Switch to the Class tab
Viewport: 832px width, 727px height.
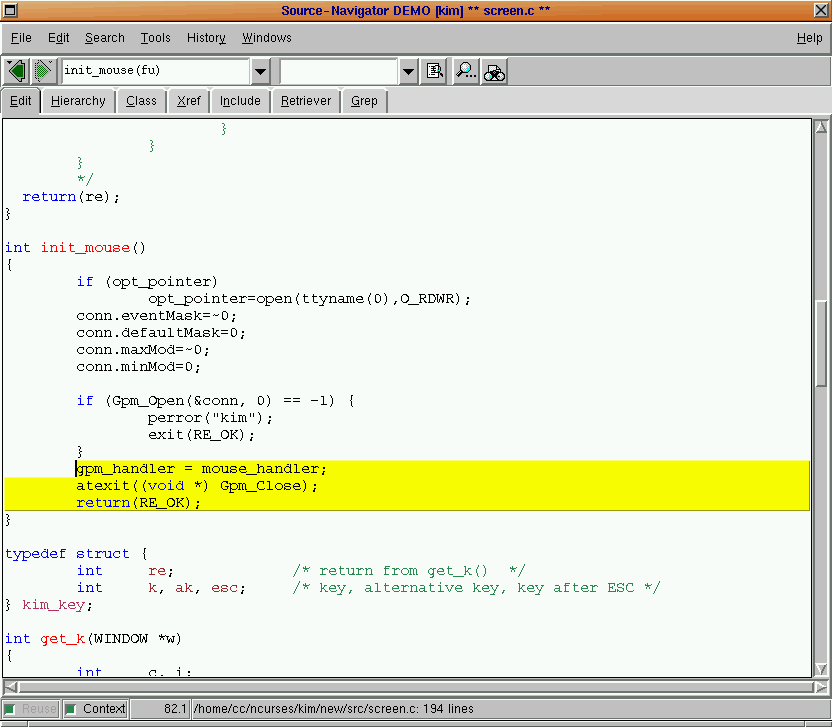pos(141,101)
